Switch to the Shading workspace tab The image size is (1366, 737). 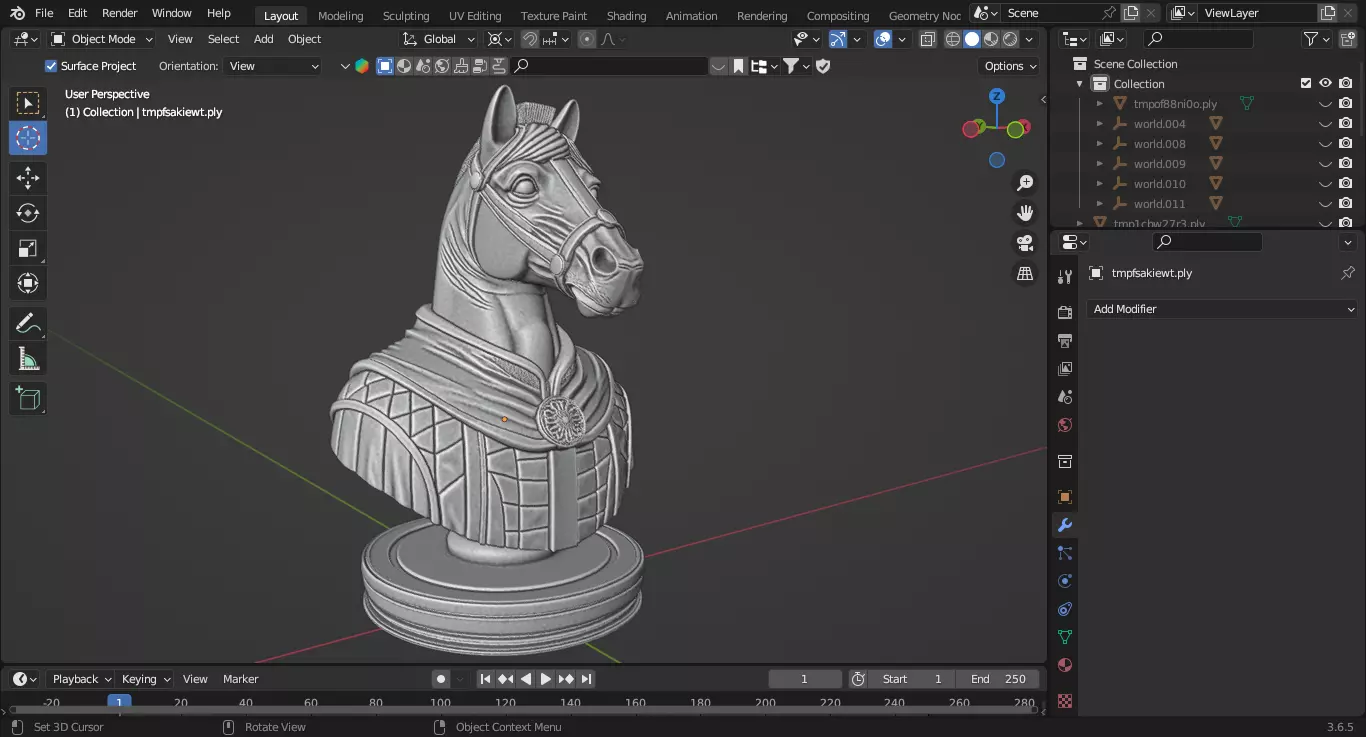626,16
